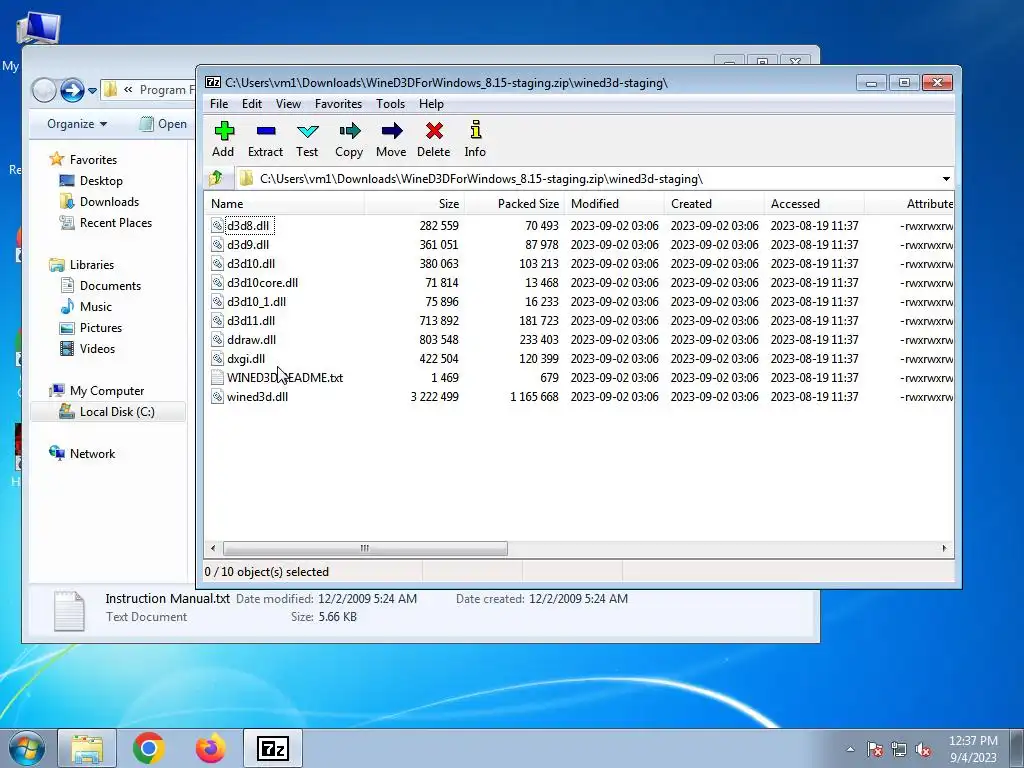Sort files by Size column
1024x768 pixels.
click(414, 204)
